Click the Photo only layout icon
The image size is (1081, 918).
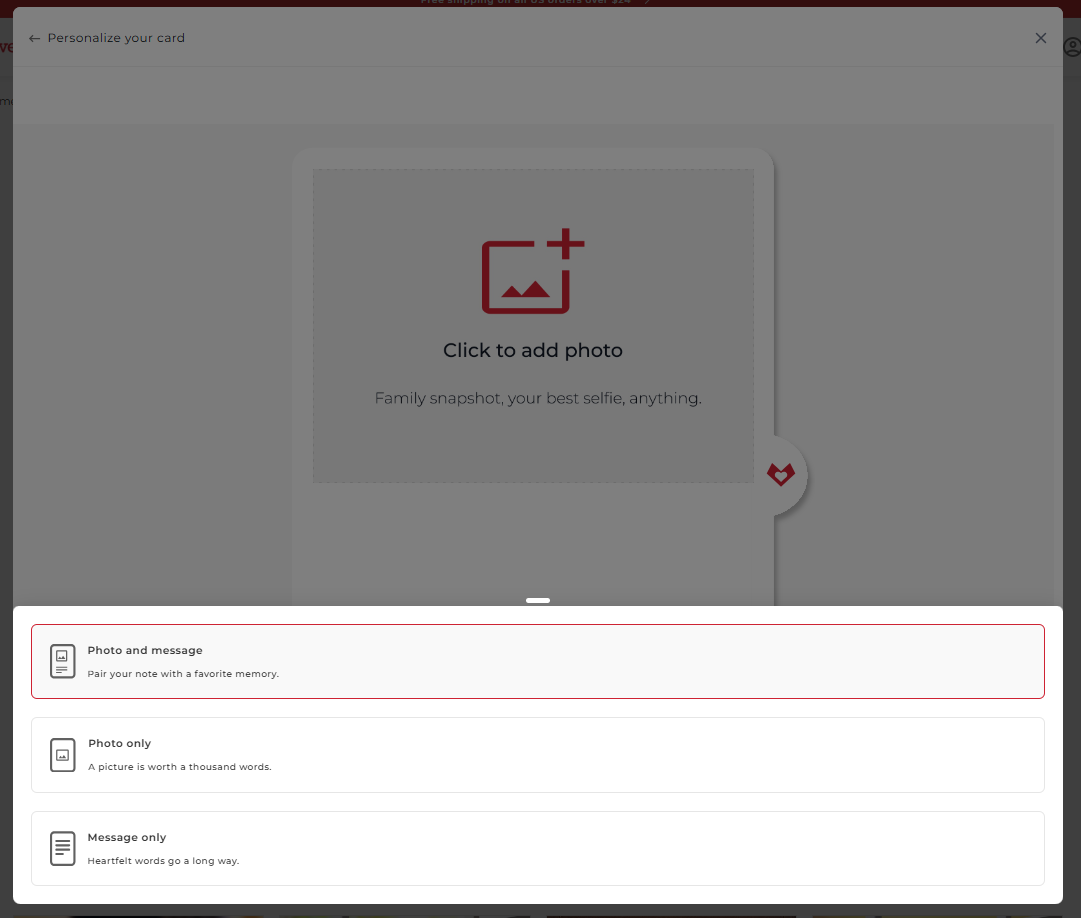tap(63, 755)
